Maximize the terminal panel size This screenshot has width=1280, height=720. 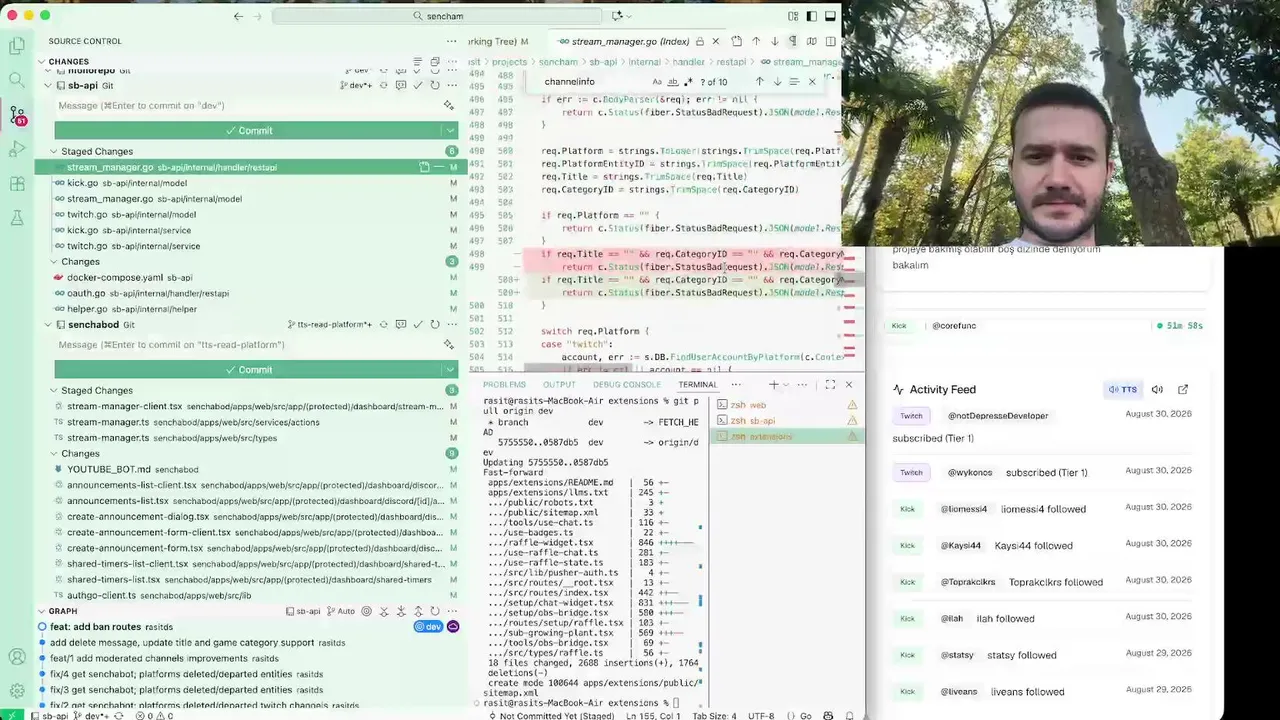[x=830, y=385]
